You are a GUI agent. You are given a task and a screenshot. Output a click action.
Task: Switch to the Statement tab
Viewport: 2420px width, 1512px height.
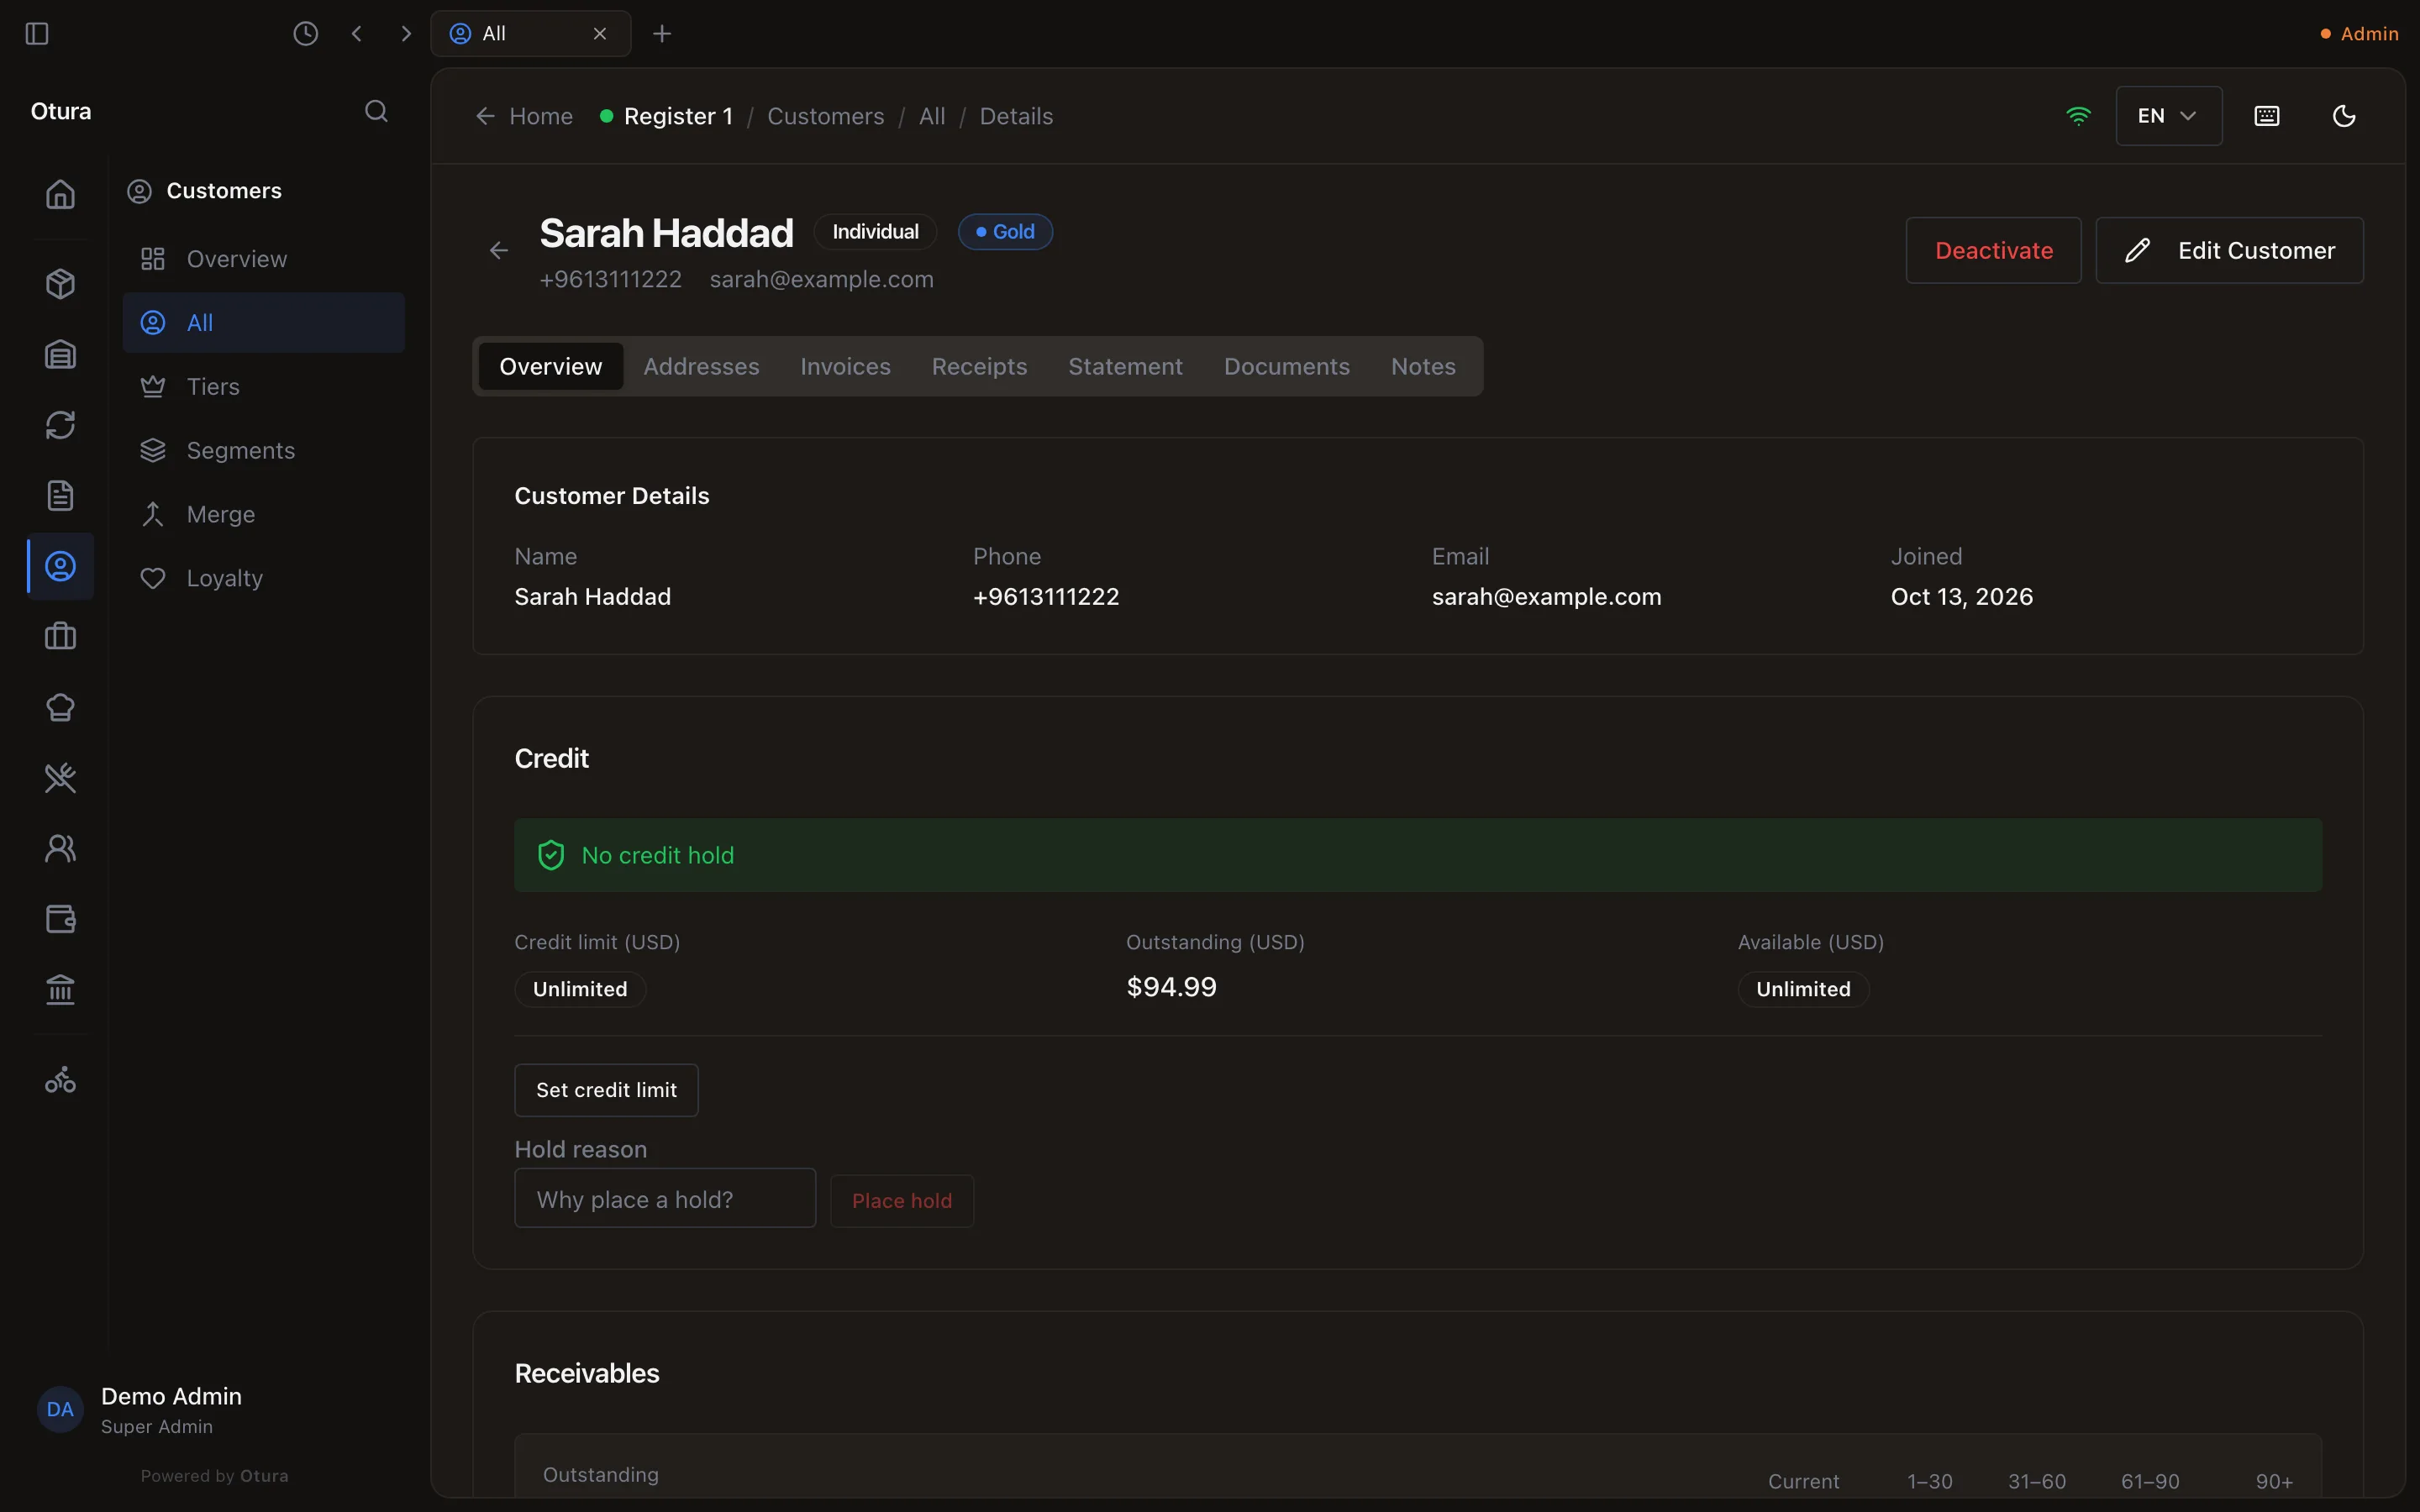point(1125,366)
